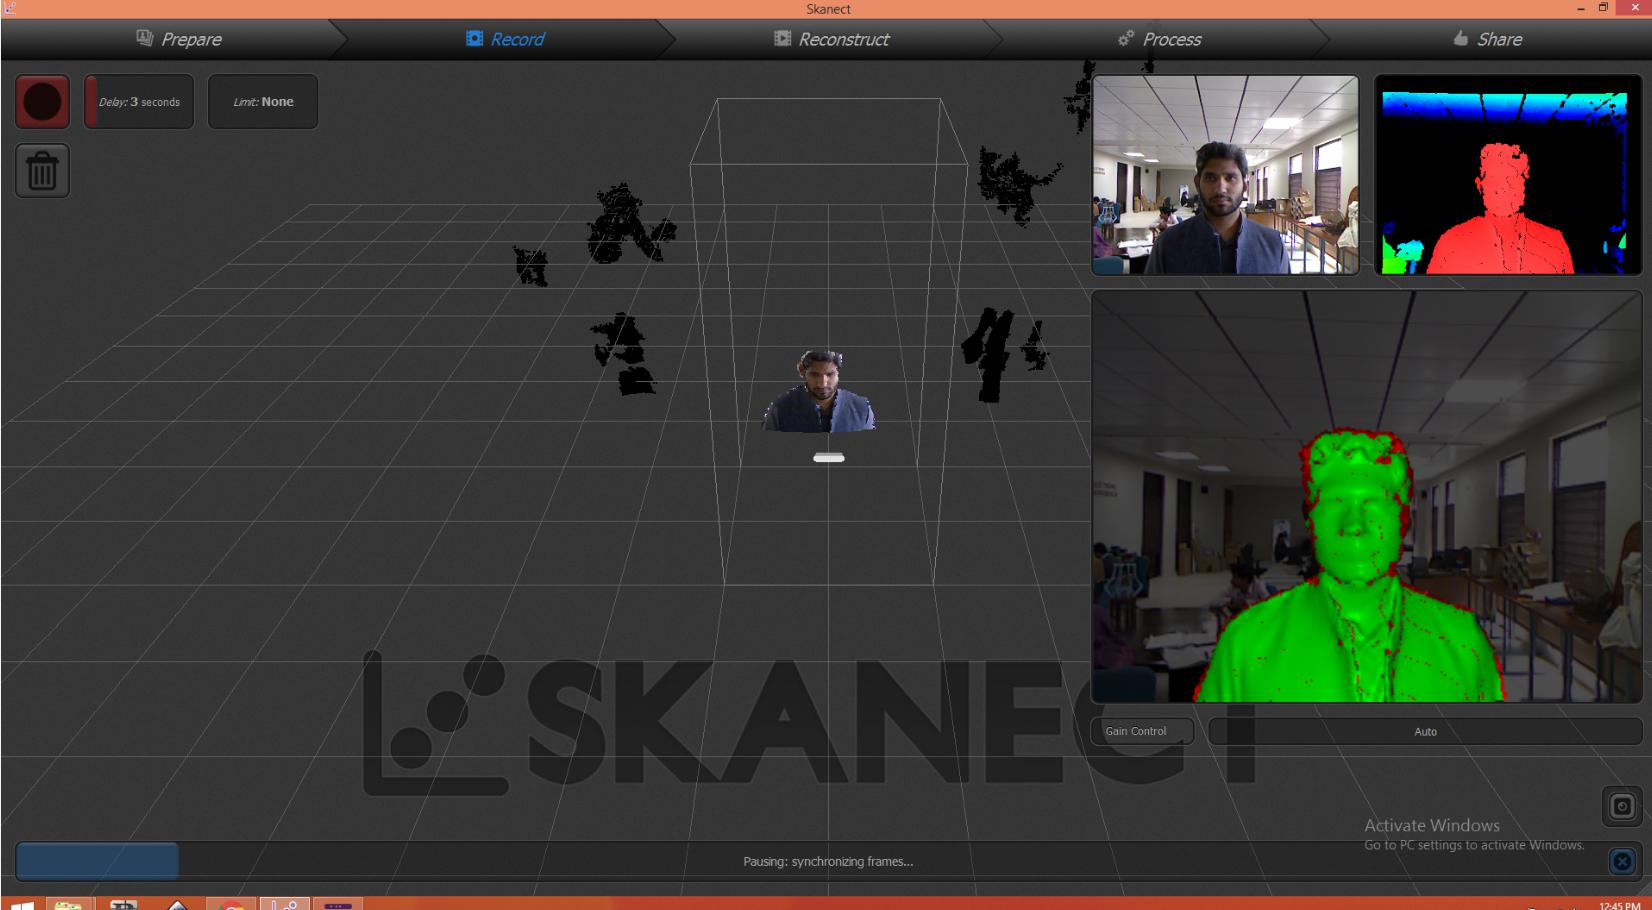Minimize the Skanect window
This screenshot has width=1652, height=910.
tap(1580, 8)
